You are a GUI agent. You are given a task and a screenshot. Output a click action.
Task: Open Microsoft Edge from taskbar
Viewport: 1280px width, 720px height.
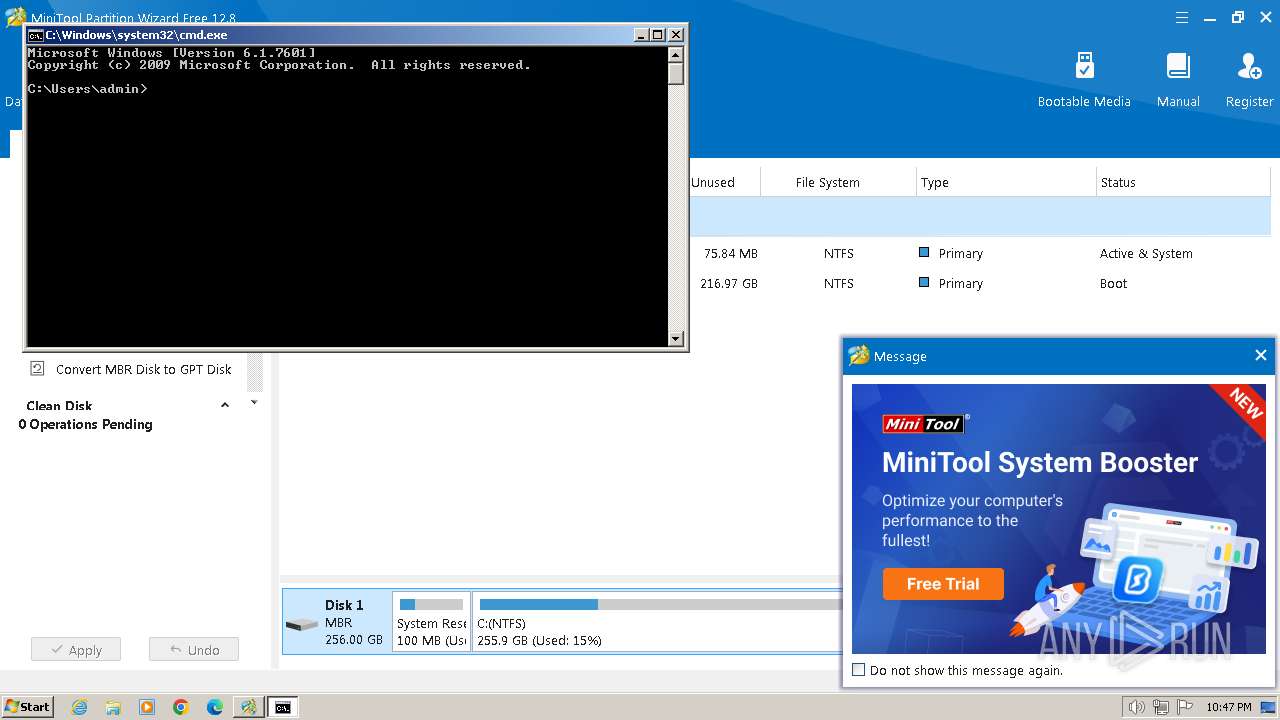215,707
